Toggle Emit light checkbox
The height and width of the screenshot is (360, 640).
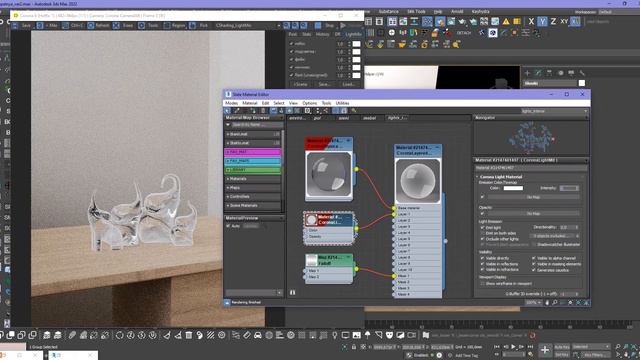pyautogui.click(x=482, y=228)
